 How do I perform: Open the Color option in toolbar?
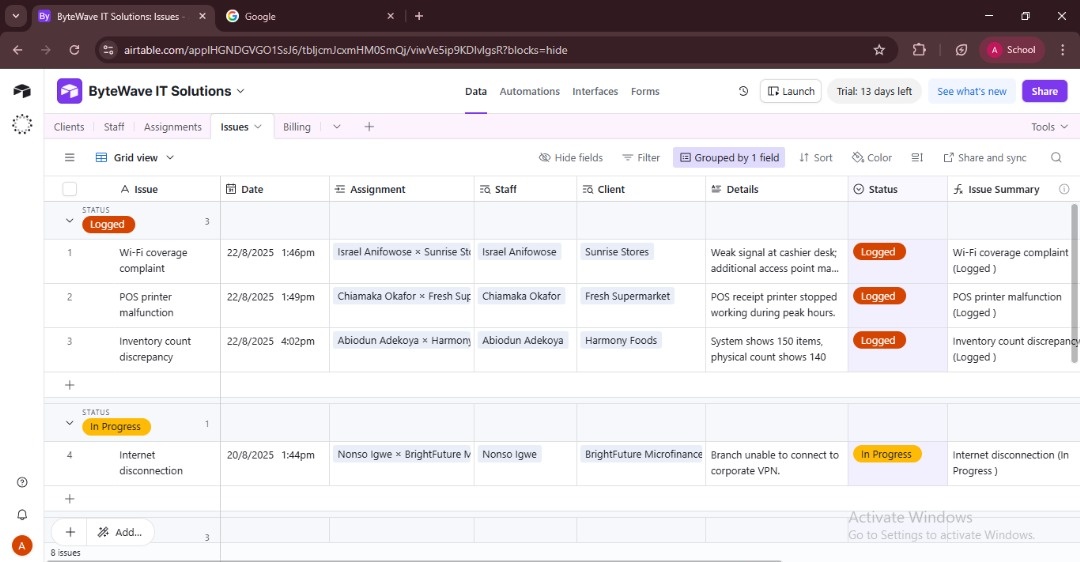click(x=872, y=158)
